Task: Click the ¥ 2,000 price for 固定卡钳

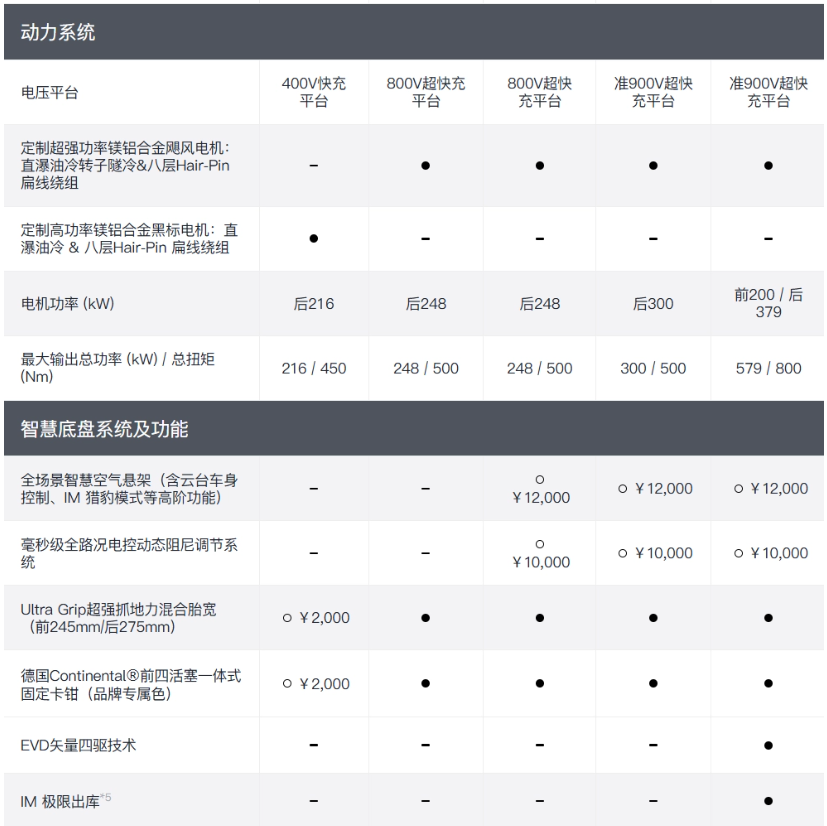Action: pyautogui.click(x=322, y=684)
